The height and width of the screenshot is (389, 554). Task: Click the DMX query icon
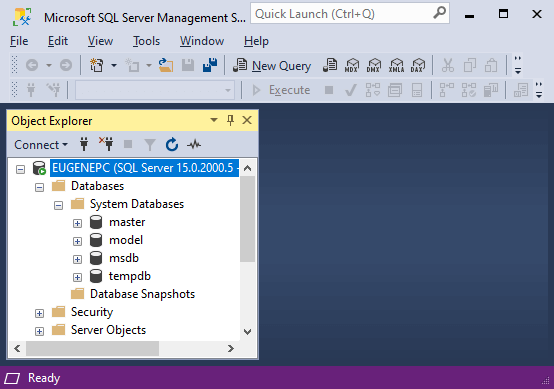[x=374, y=65]
